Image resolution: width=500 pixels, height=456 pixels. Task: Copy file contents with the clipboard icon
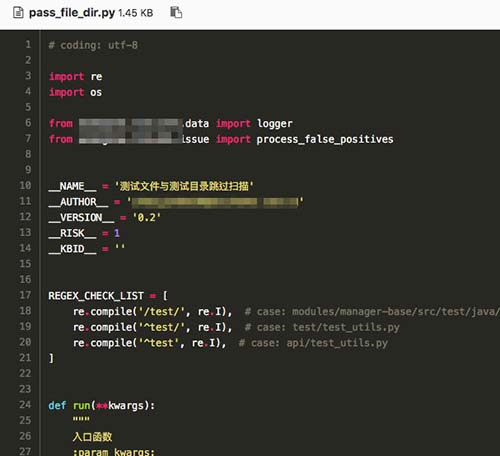coord(176,12)
